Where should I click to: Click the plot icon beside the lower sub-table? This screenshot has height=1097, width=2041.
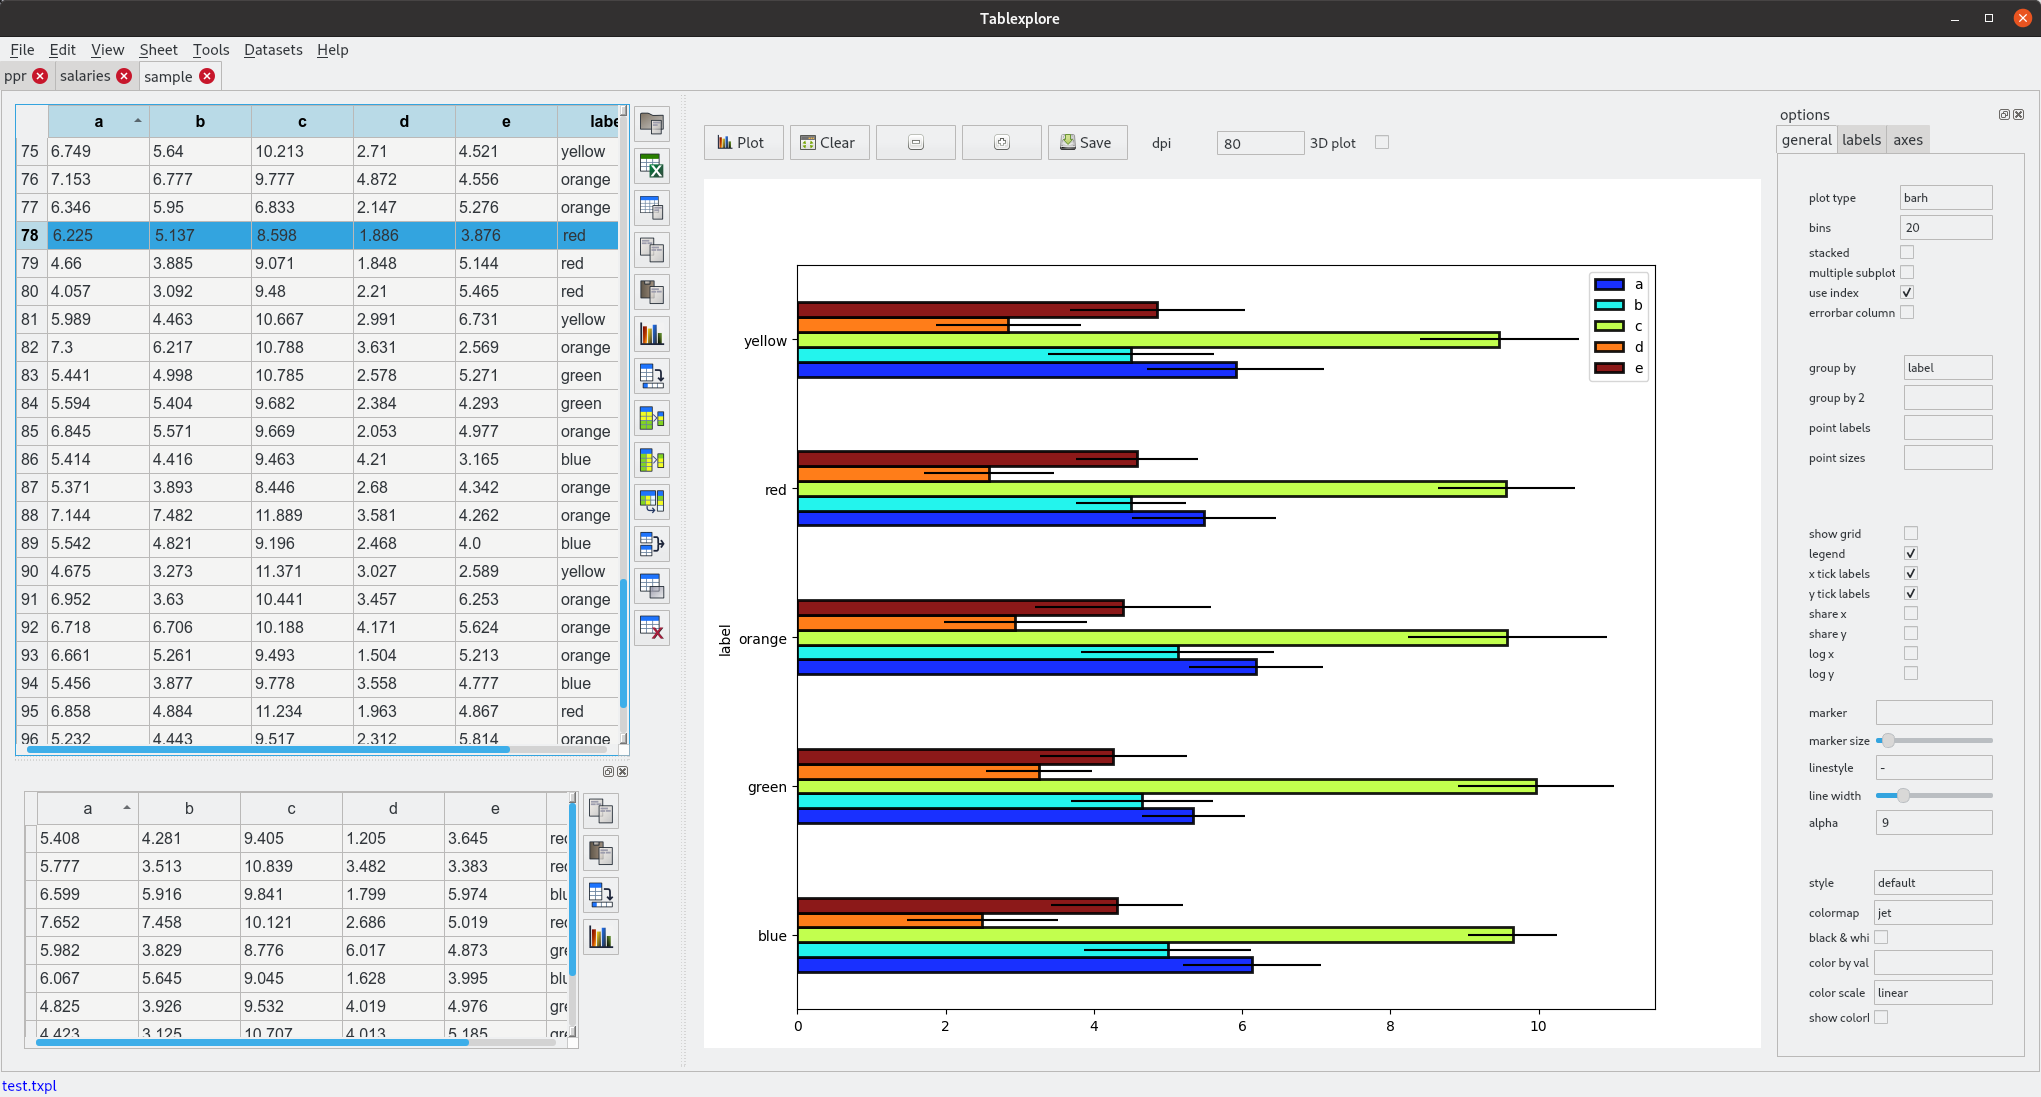click(601, 937)
